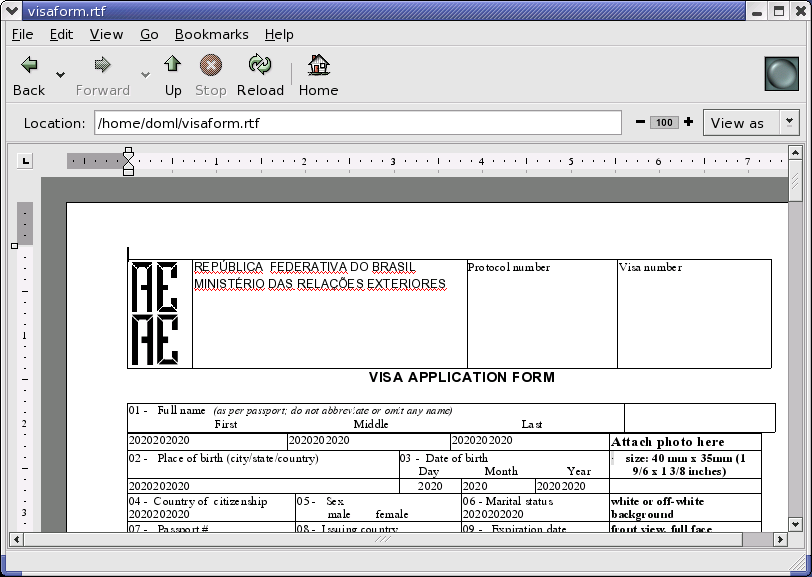Click the Location path text field

[357, 123]
